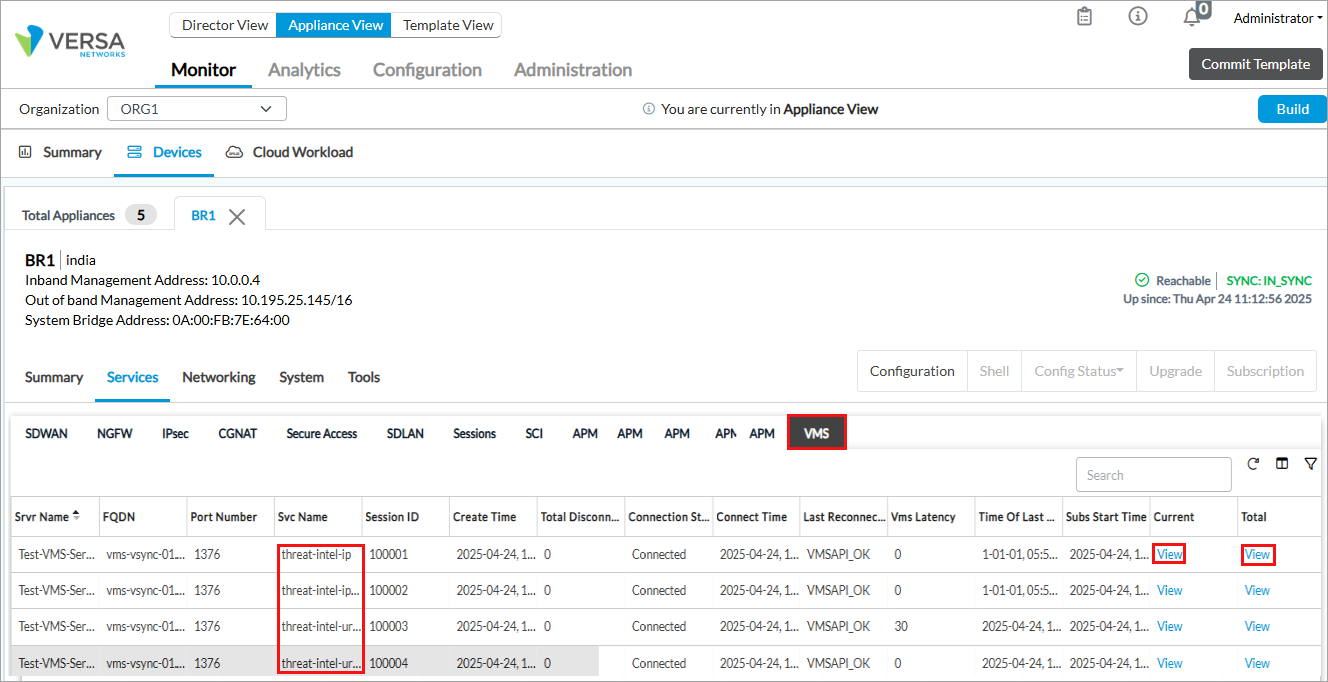1328x682 pixels.
Task: Click the filter funnel icon
Action: [1310, 464]
